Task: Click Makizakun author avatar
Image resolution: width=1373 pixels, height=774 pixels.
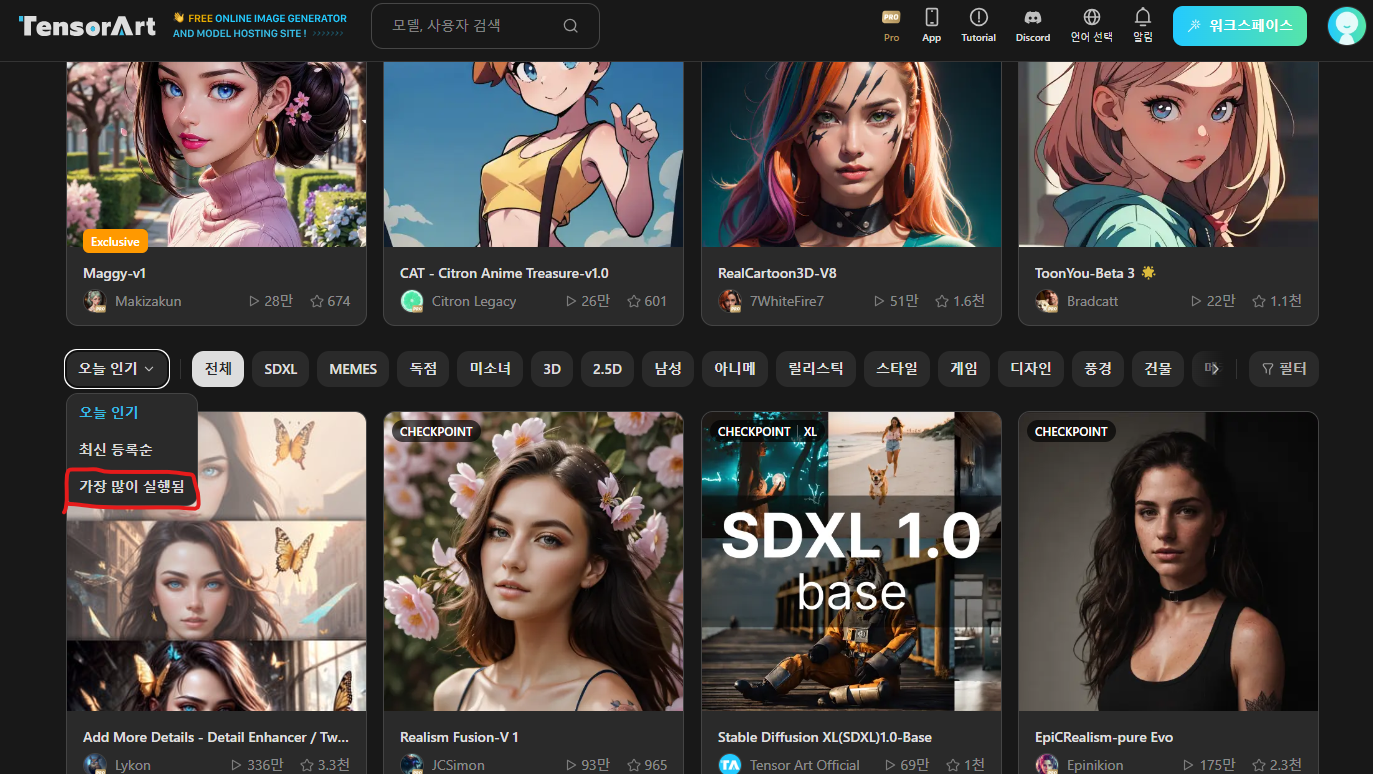Action: tap(95, 301)
